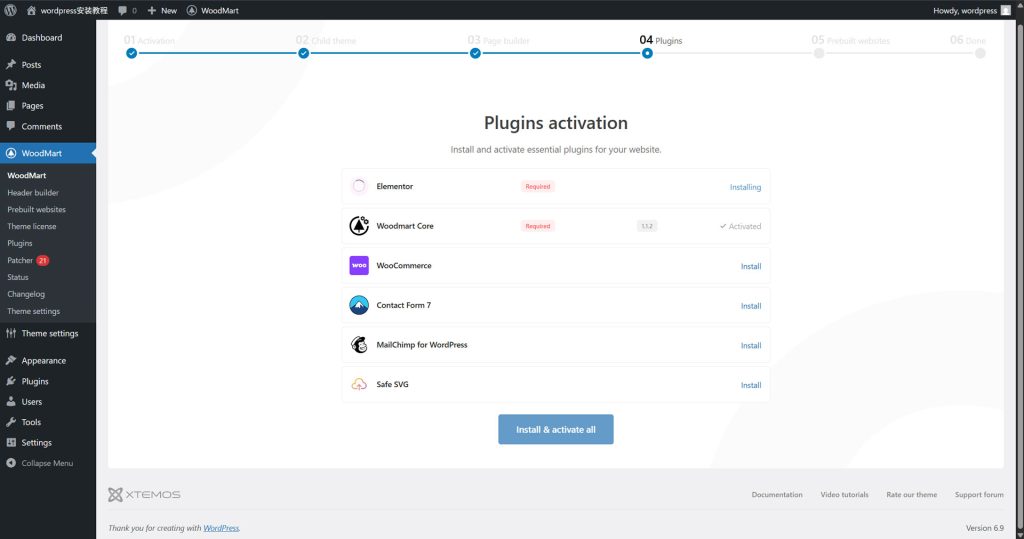1024x539 pixels.
Task: Open Appearance in the sidebar menu
Action: (x=43, y=360)
